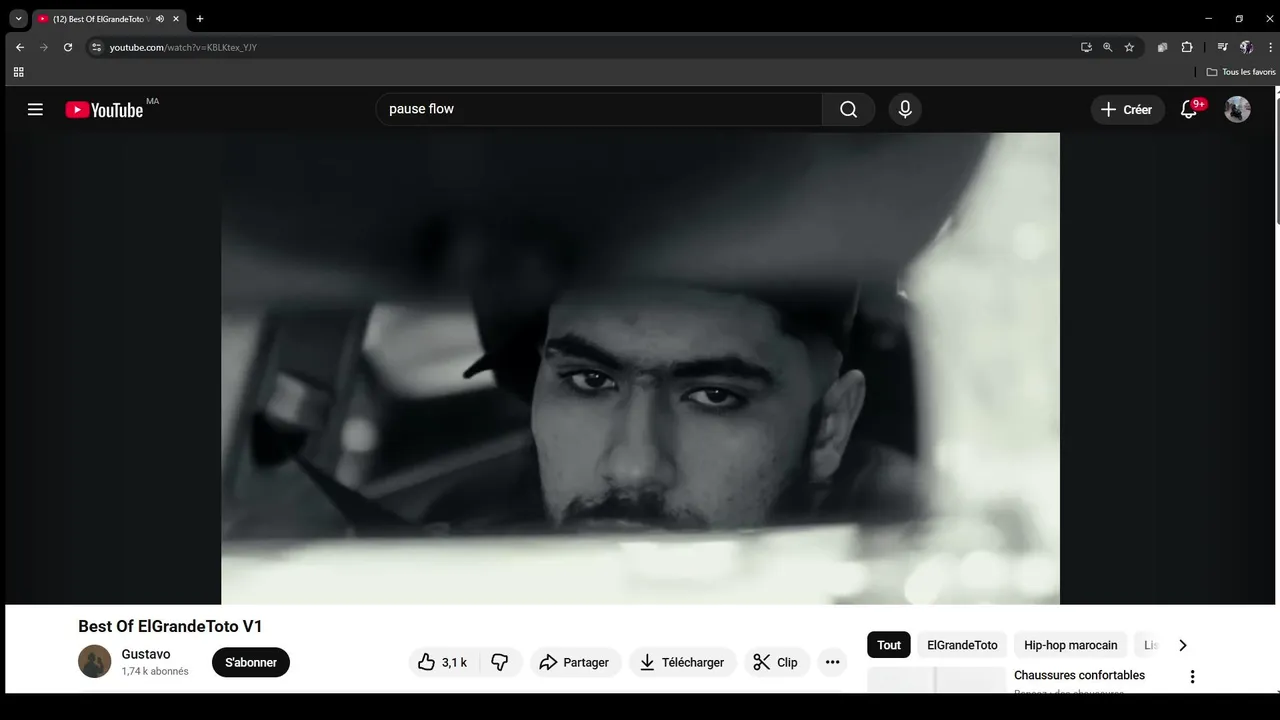Open a new browser tab
Image resolution: width=1280 pixels, height=720 pixels.
coord(200,19)
